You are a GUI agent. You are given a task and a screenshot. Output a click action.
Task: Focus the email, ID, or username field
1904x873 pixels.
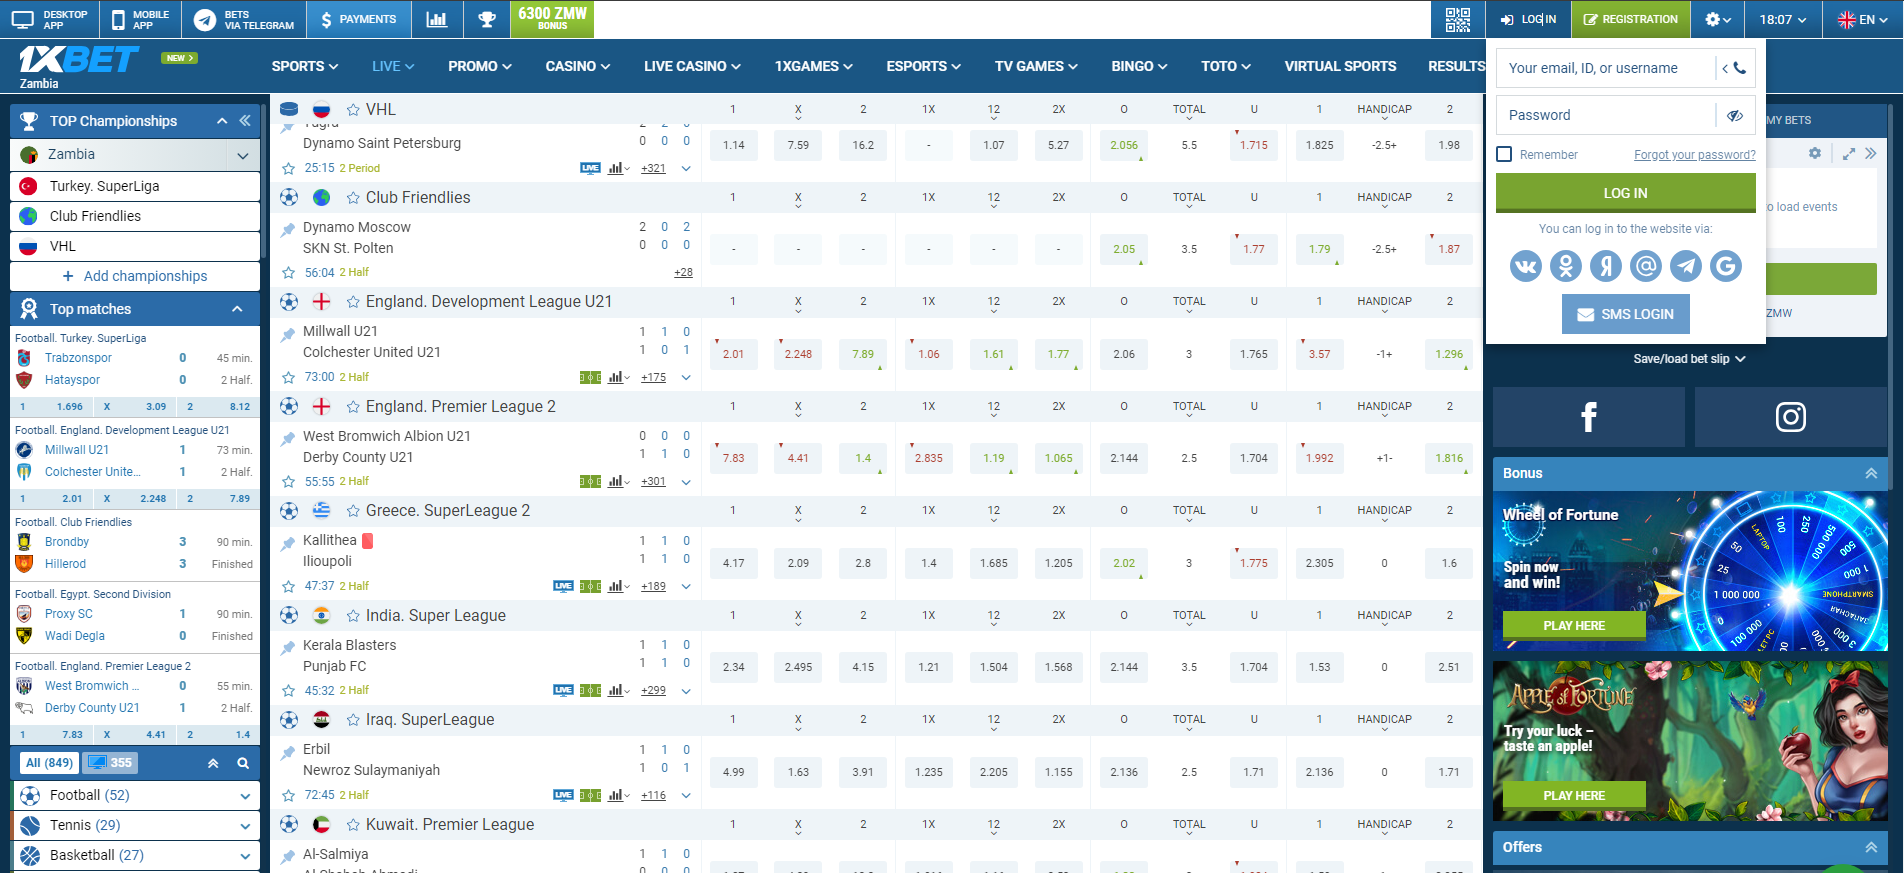click(1606, 68)
